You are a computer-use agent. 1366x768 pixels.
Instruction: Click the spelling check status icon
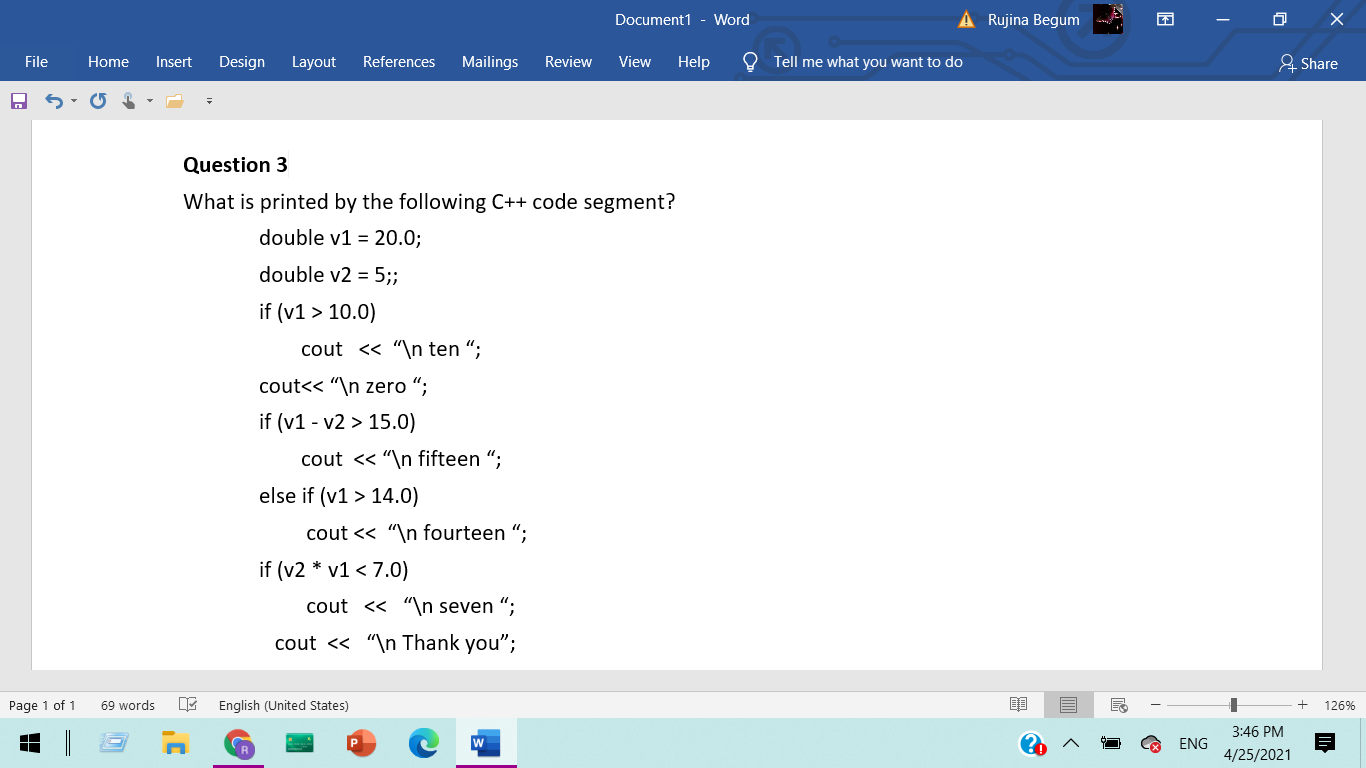188,705
